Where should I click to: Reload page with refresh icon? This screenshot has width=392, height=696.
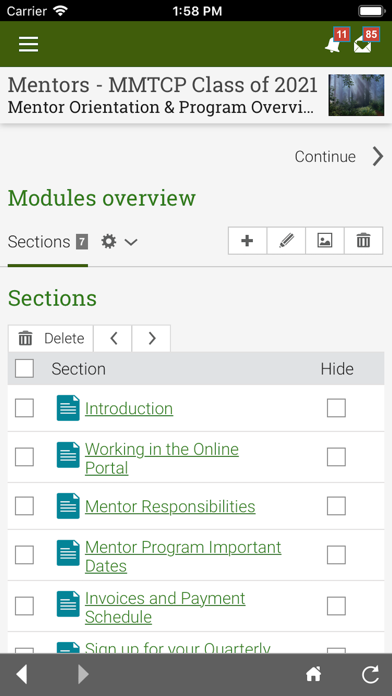click(370, 675)
